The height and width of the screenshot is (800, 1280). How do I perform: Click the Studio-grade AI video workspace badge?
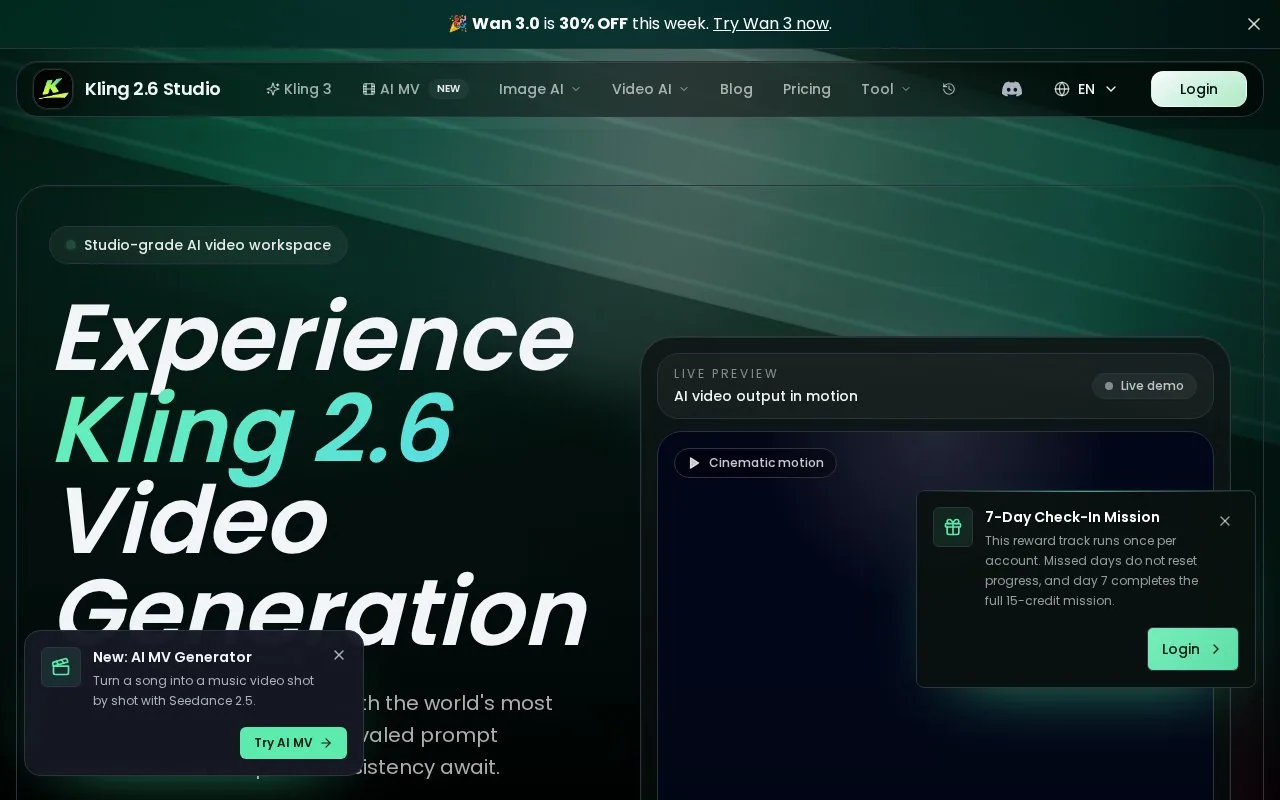(x=198, y=245)
